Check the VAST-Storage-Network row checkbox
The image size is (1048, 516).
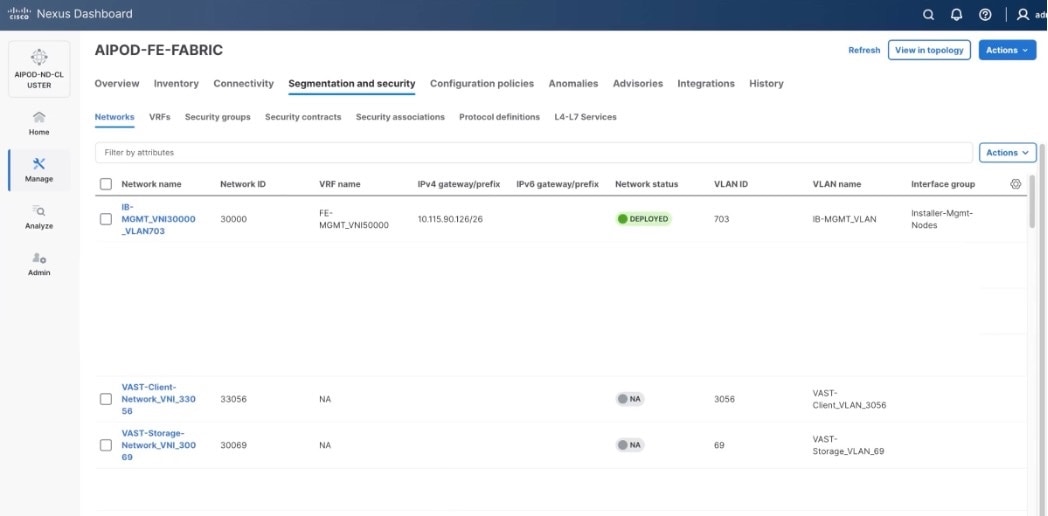pyautogui.click(x=106, y=444)
